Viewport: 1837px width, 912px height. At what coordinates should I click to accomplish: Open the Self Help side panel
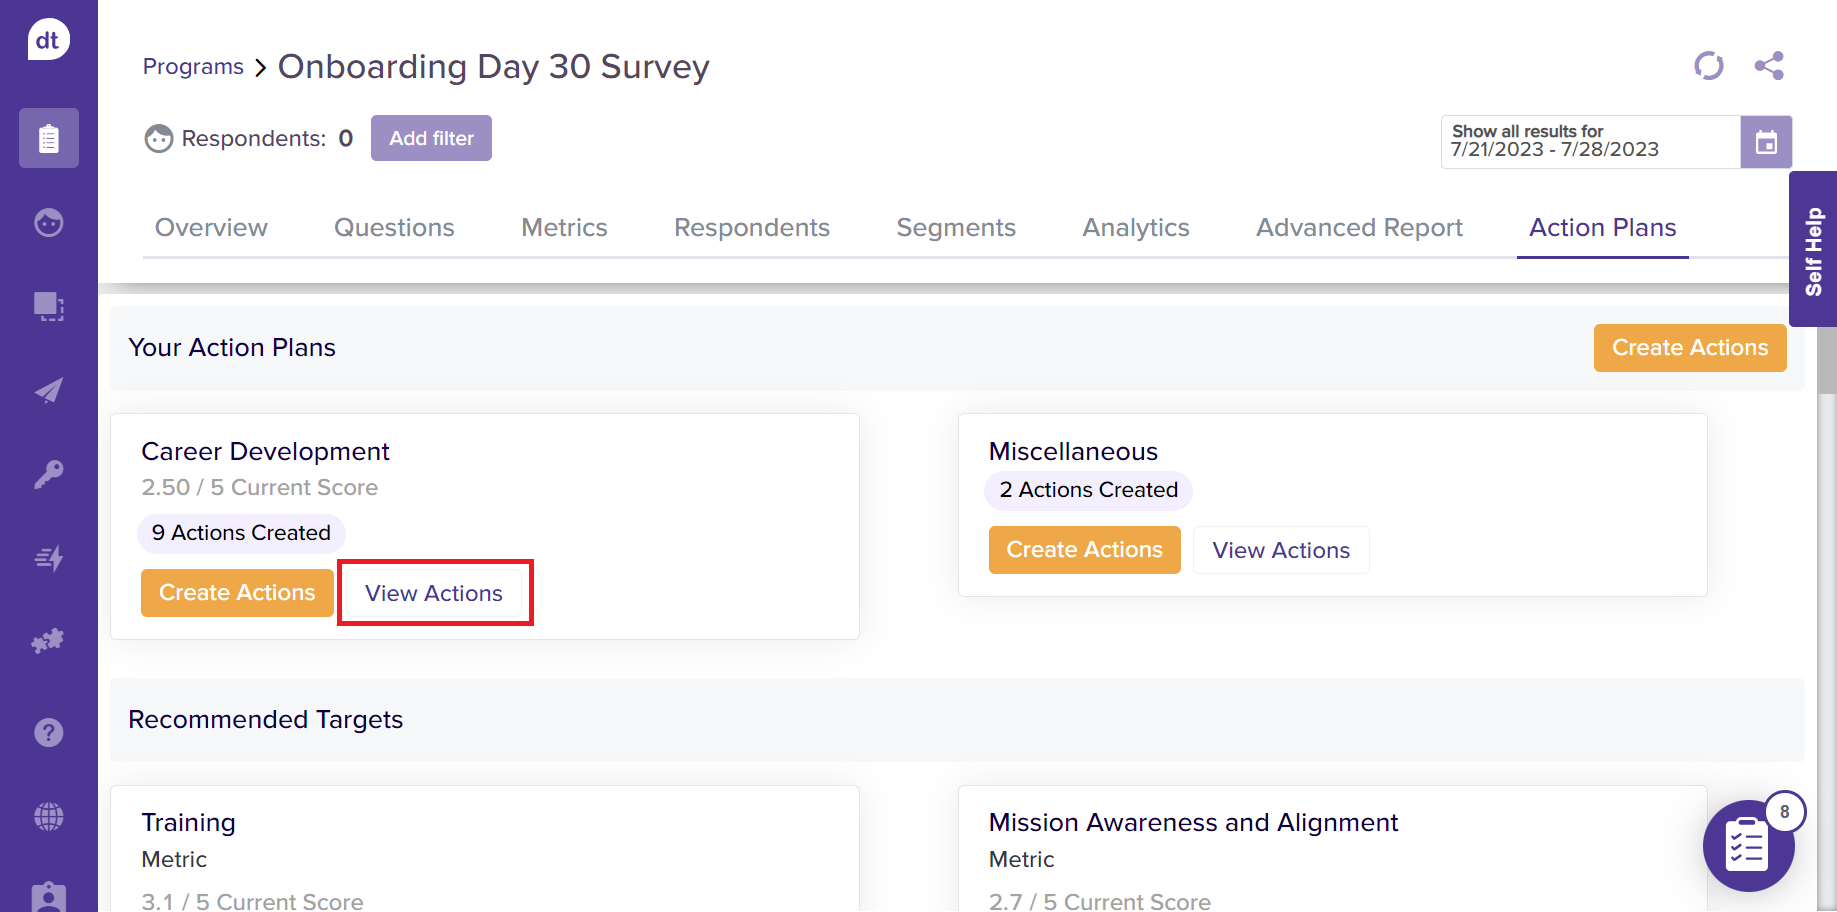tap(1813, 250)
